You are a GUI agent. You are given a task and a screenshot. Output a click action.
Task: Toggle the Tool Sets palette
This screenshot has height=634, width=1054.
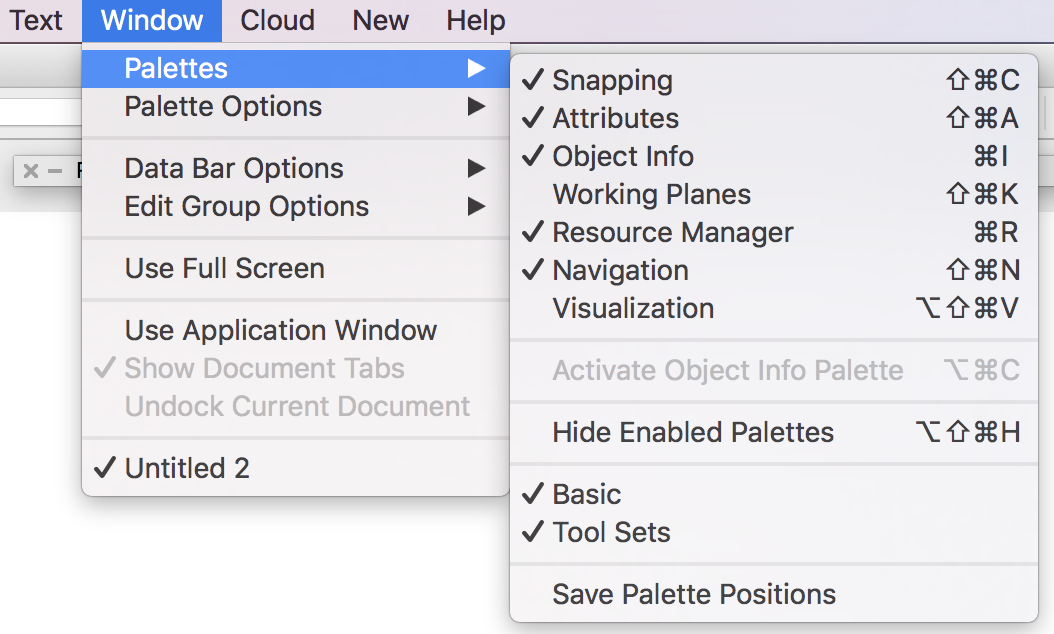[611, 533]
